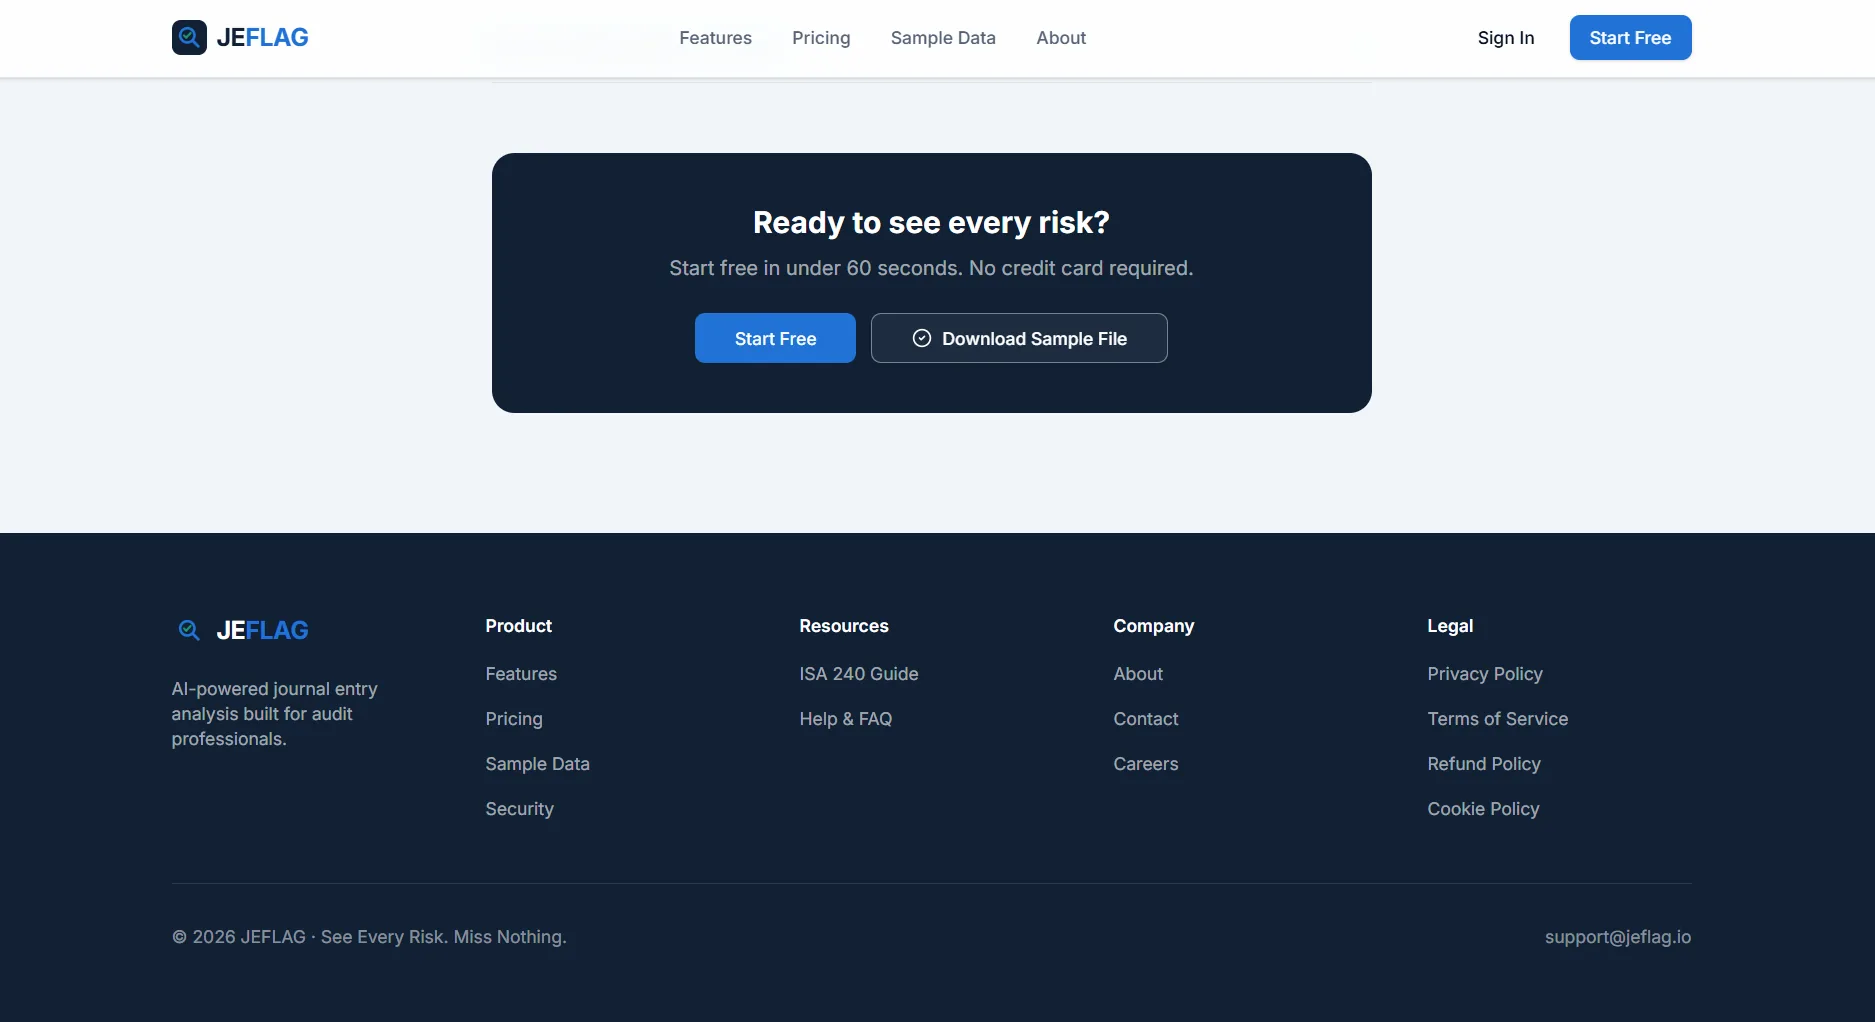Open footer Features link under Product

[521, 674]
